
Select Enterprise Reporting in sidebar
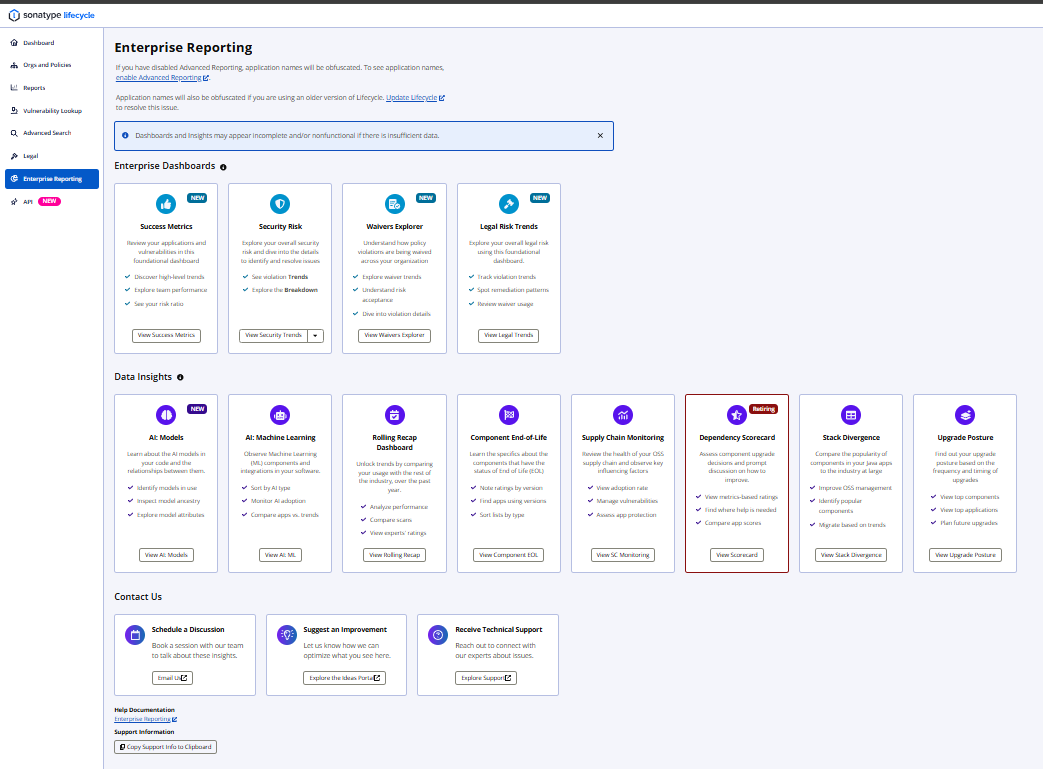coord(52,179)
